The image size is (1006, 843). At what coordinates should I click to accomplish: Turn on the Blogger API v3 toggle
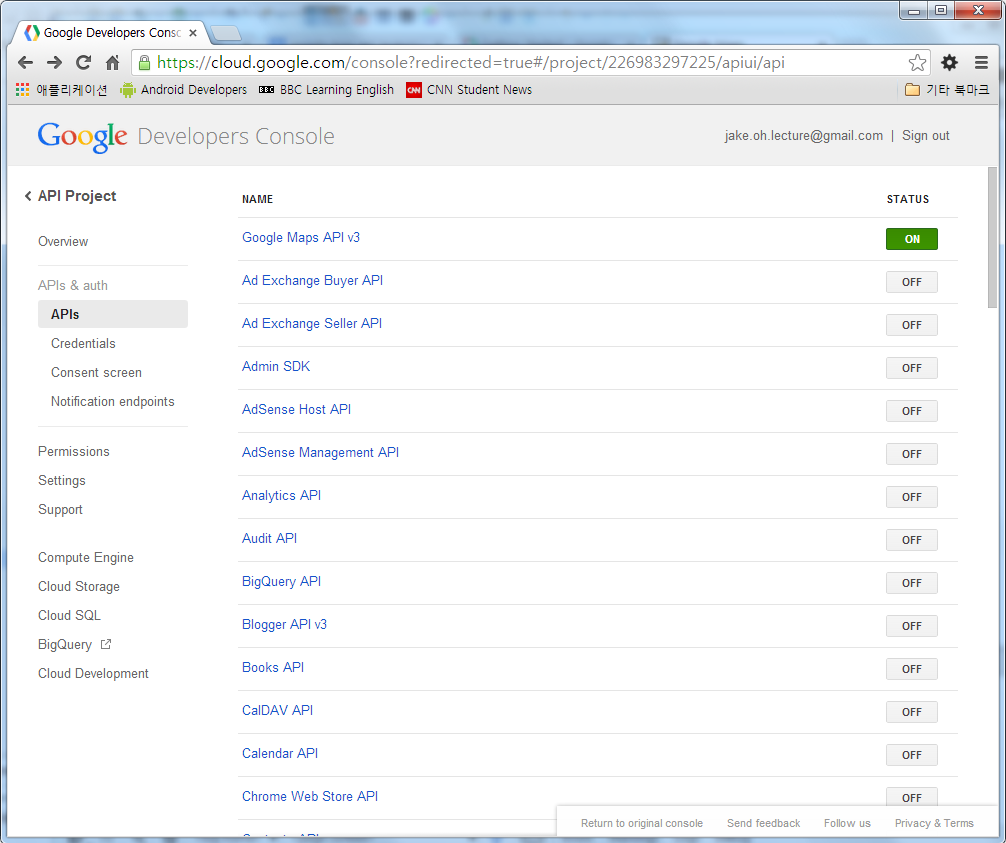912,626
